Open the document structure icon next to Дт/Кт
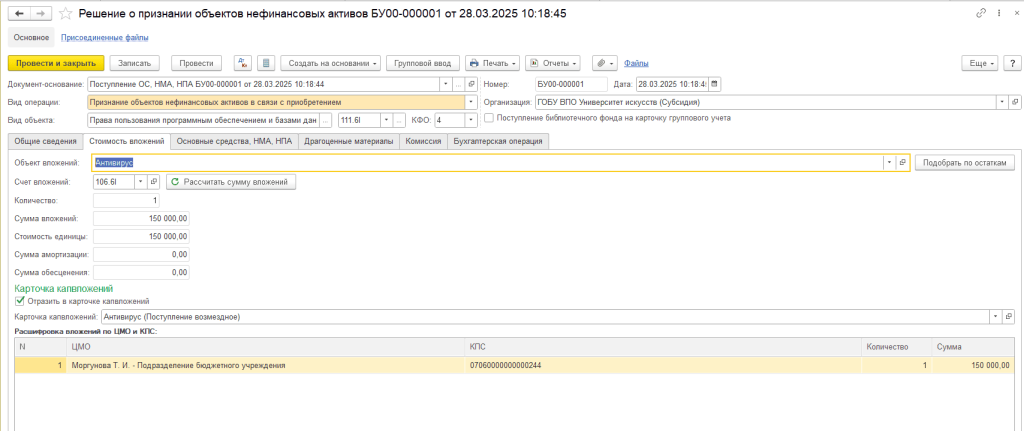 point(266,63)
